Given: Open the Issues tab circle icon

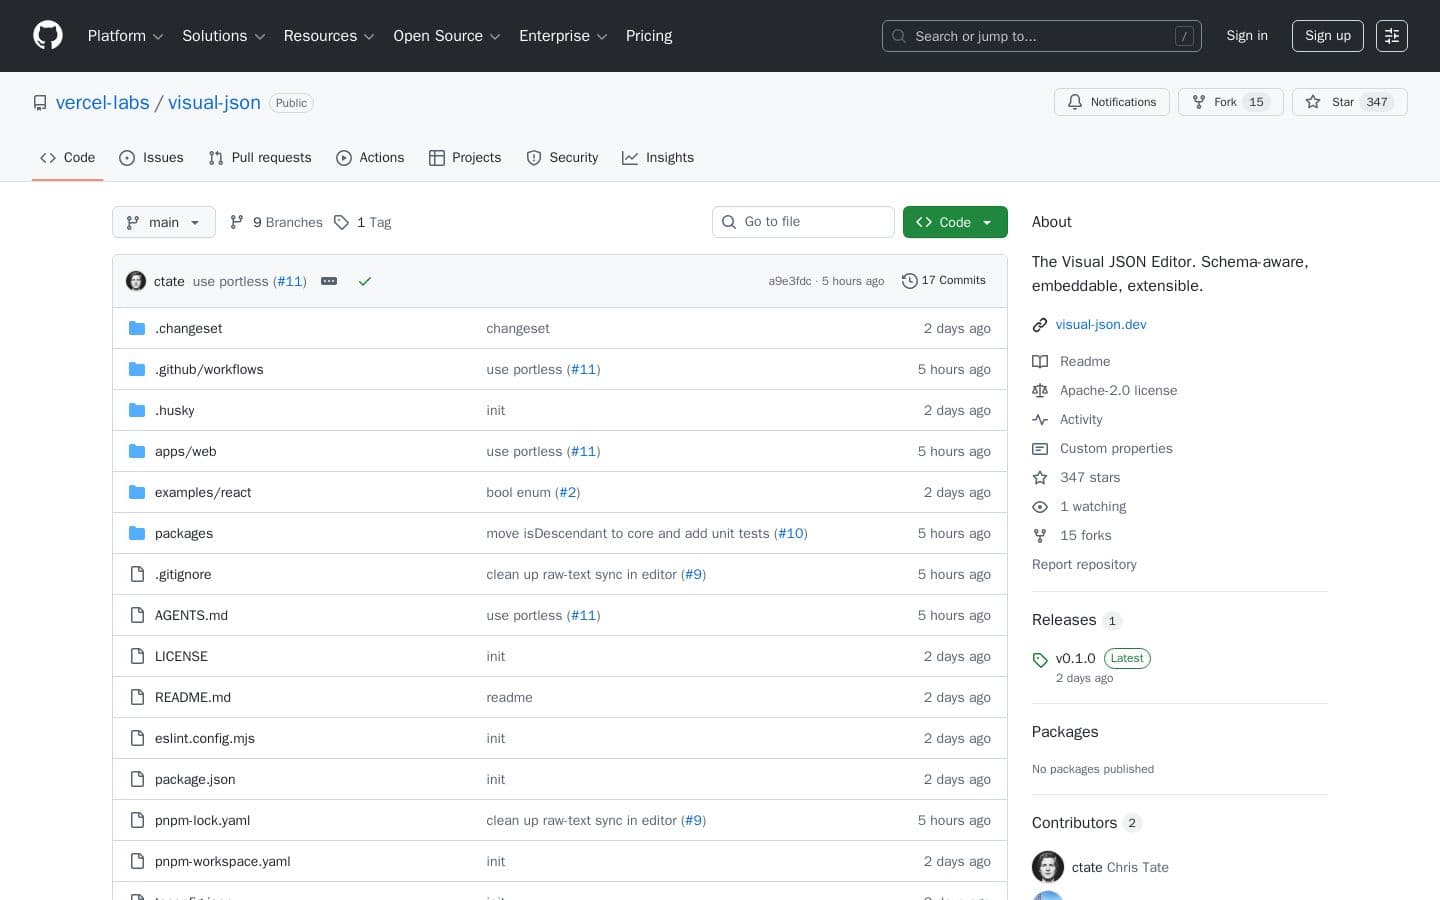Looking at the screenshot, I should pos(128,158).
